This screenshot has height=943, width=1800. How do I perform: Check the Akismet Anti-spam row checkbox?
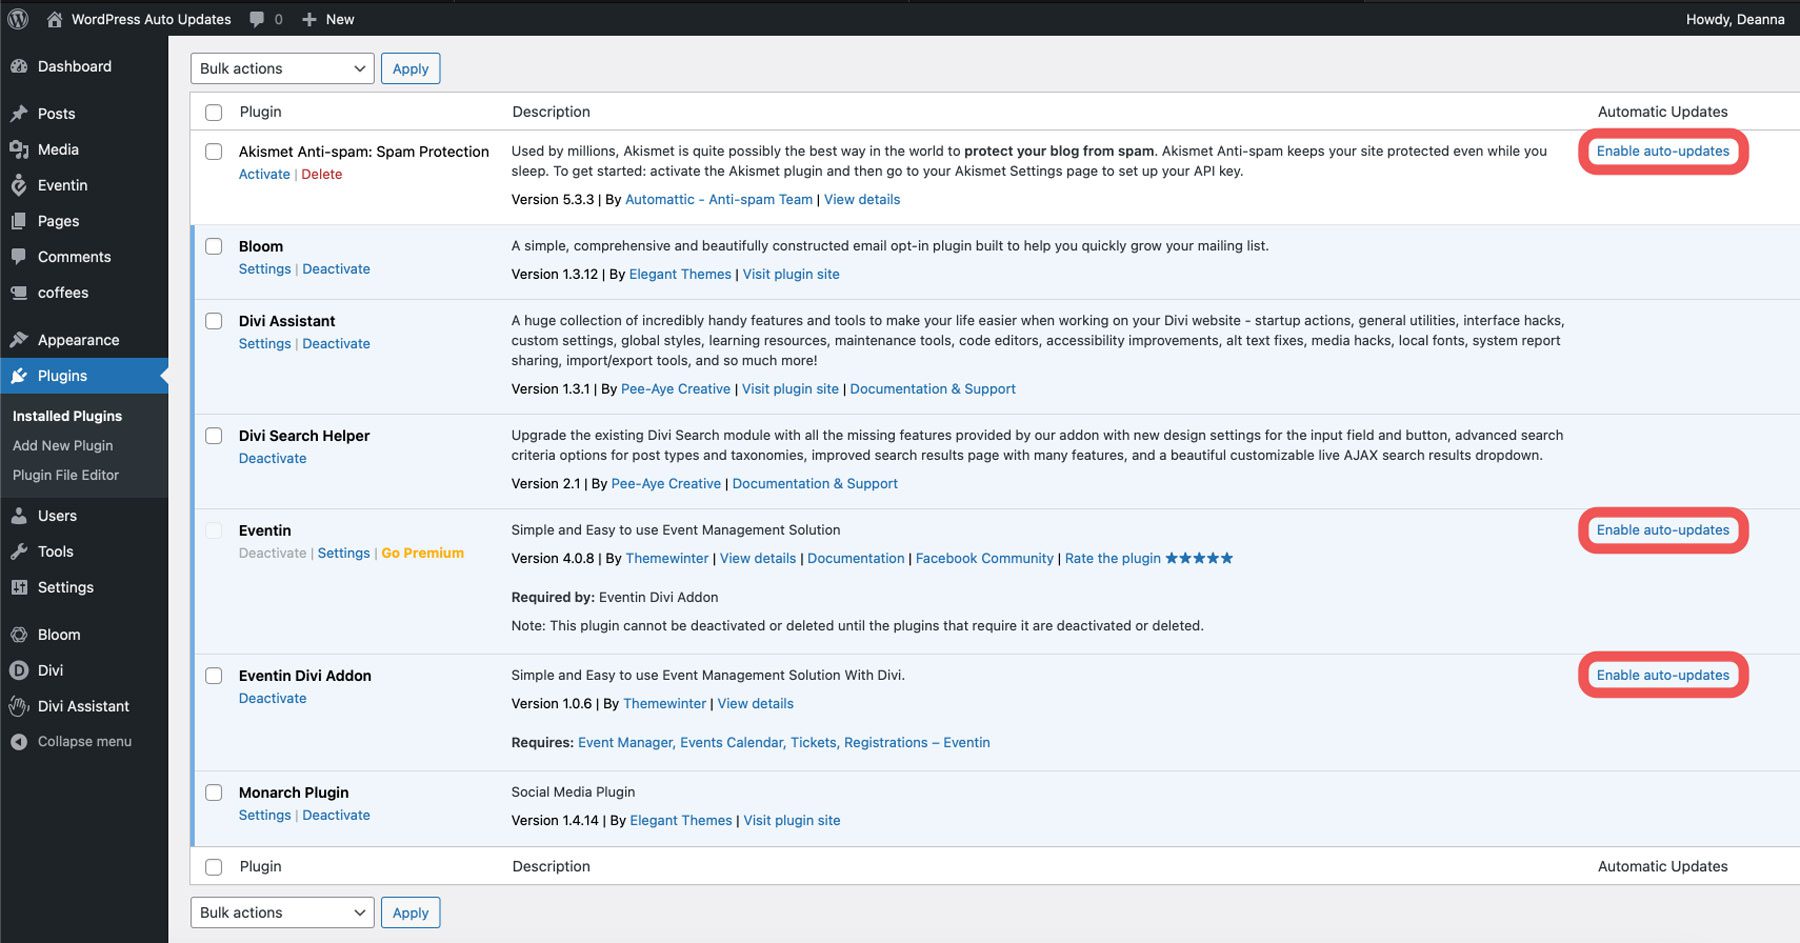[213, 152]
